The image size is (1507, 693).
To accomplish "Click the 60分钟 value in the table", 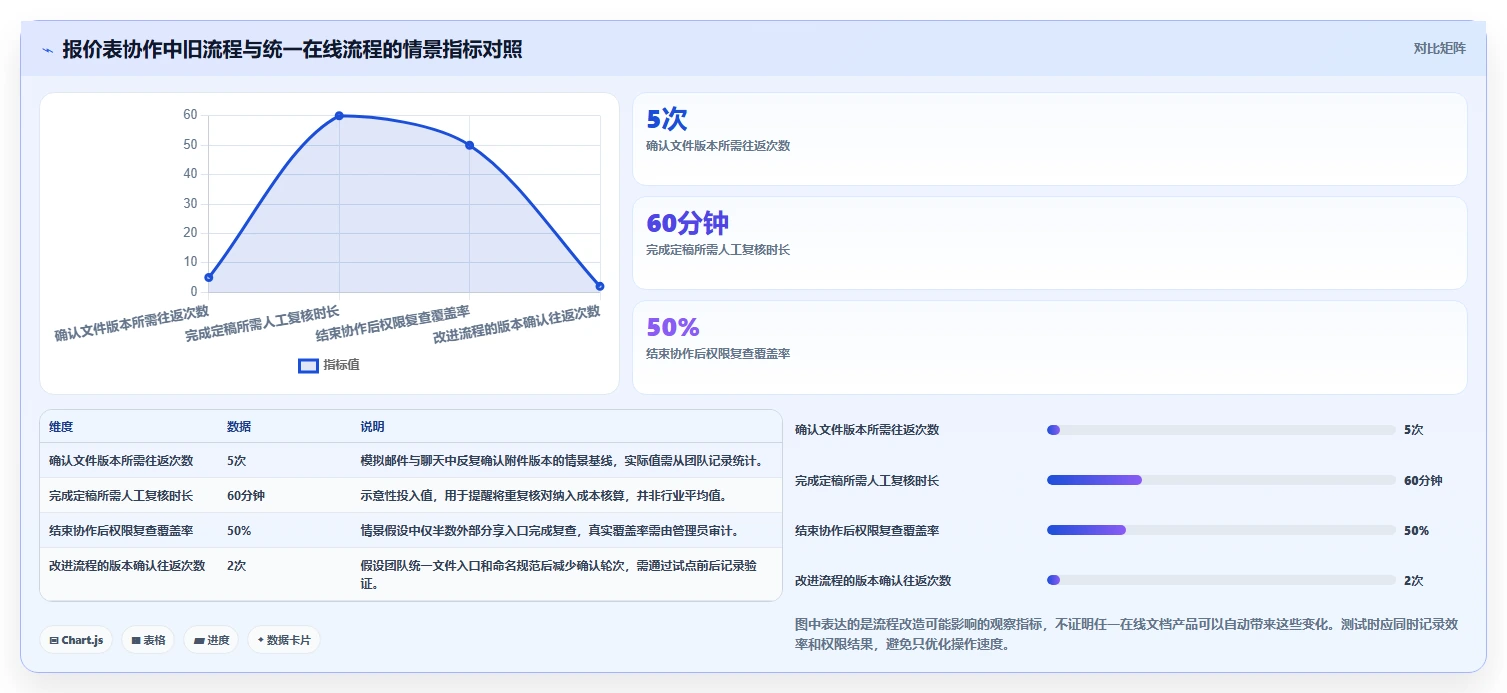I will point(246,495).
